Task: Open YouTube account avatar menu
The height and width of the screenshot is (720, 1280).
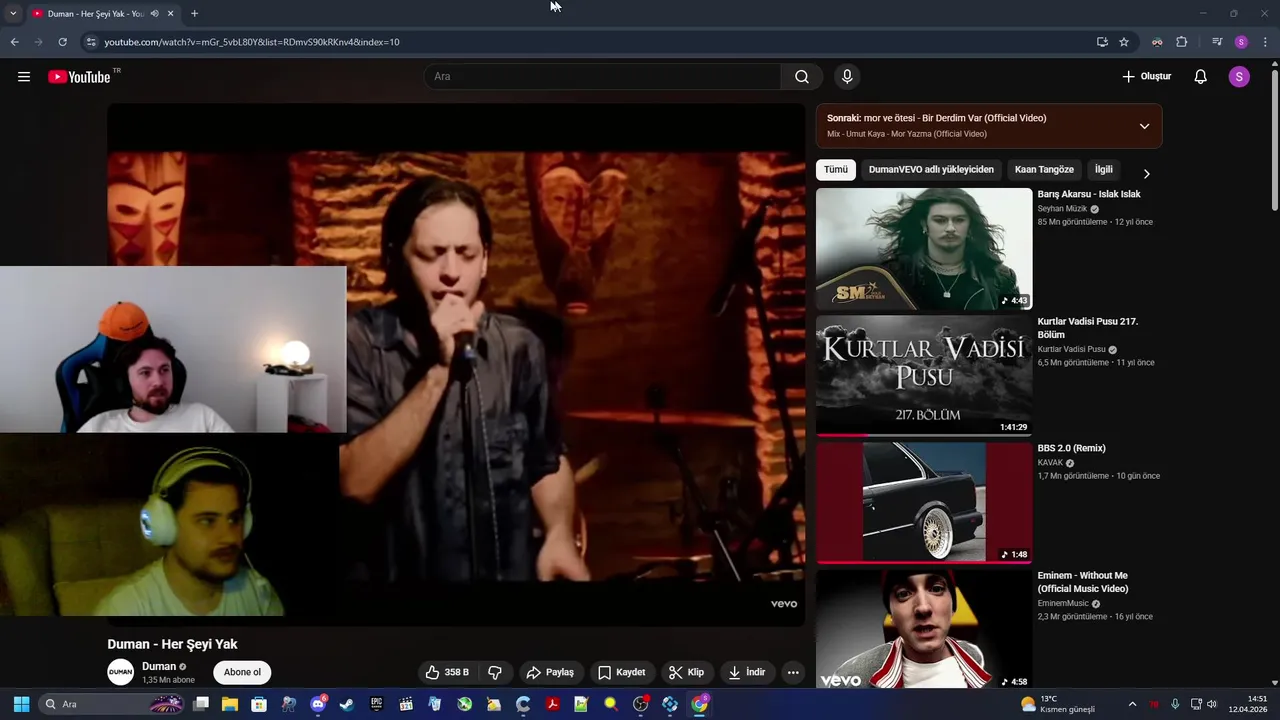Action: 1239,77
